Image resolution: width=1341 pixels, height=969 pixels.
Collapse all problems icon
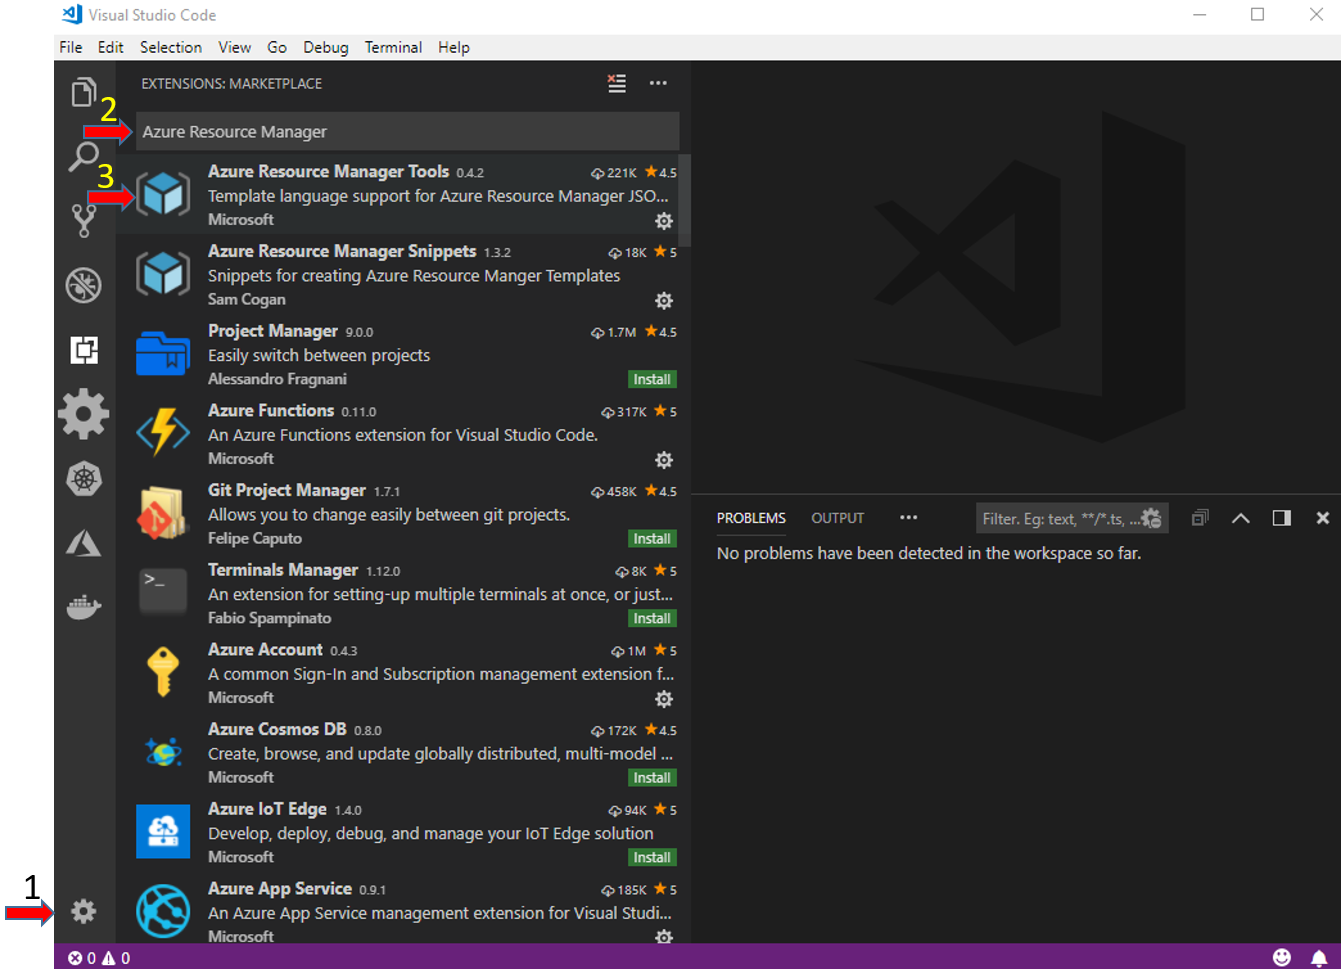1200,518
